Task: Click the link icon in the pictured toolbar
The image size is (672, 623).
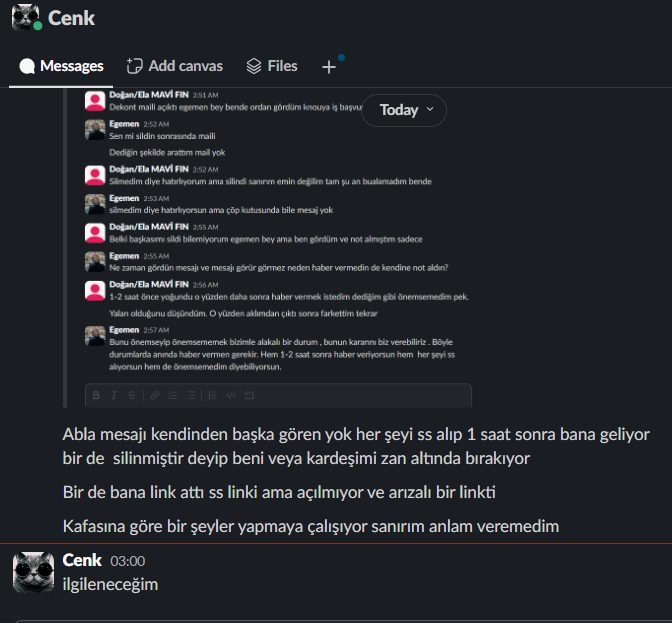Action: coord(155,395)
